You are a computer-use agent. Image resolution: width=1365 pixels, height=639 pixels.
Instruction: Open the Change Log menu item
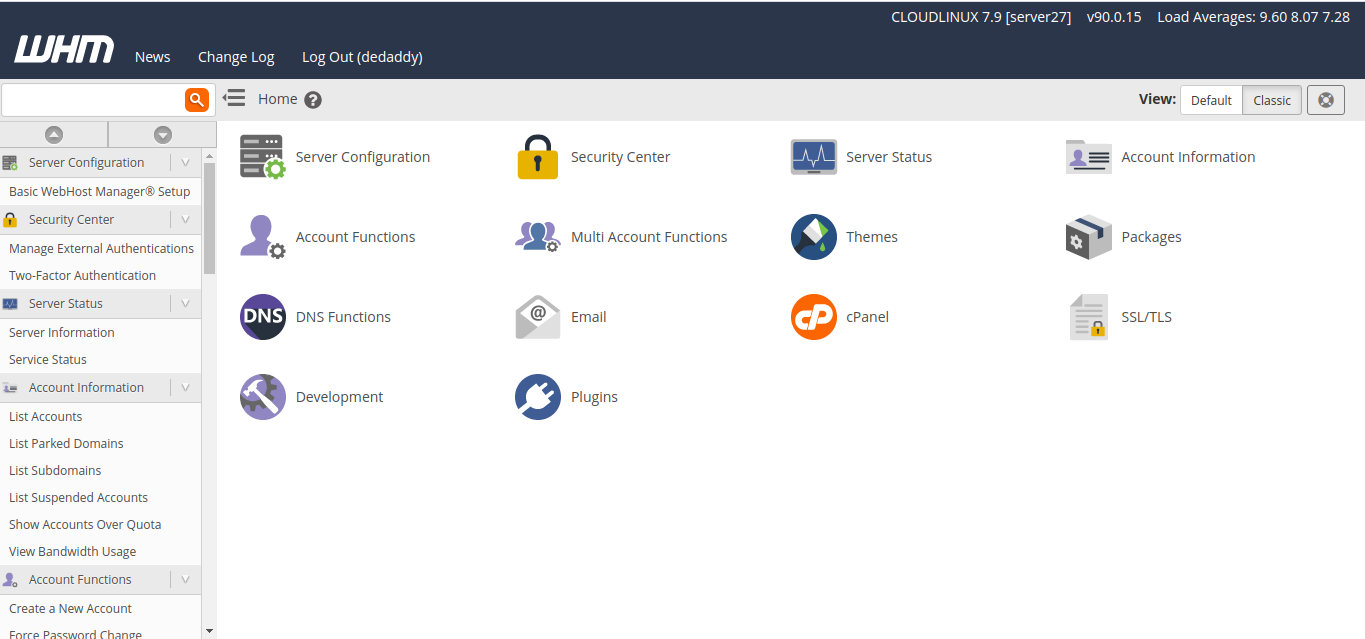[236, 57]
